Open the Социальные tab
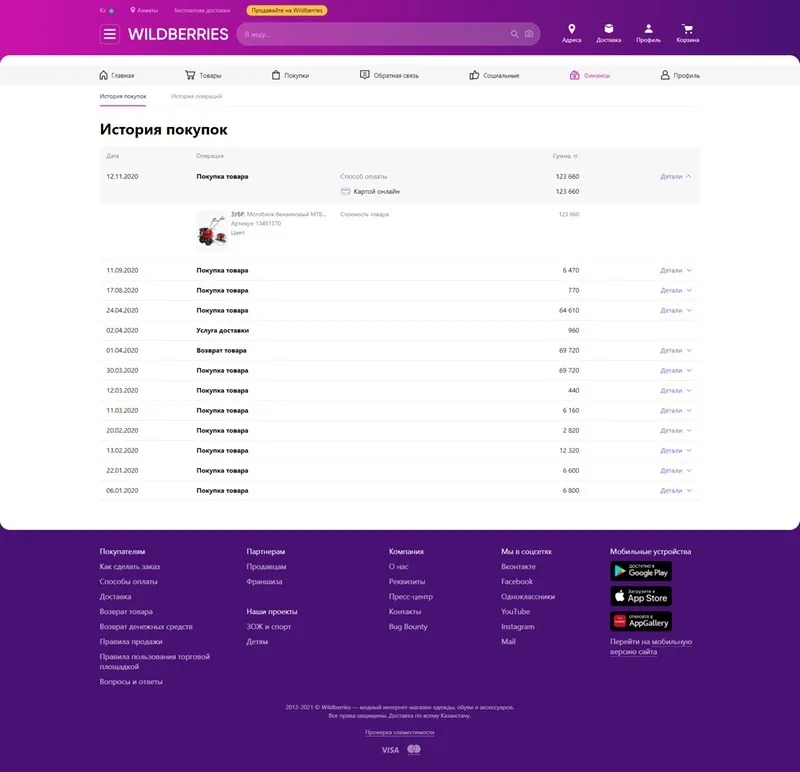Viewport: 800px width, 772px height. coord(494,75)
